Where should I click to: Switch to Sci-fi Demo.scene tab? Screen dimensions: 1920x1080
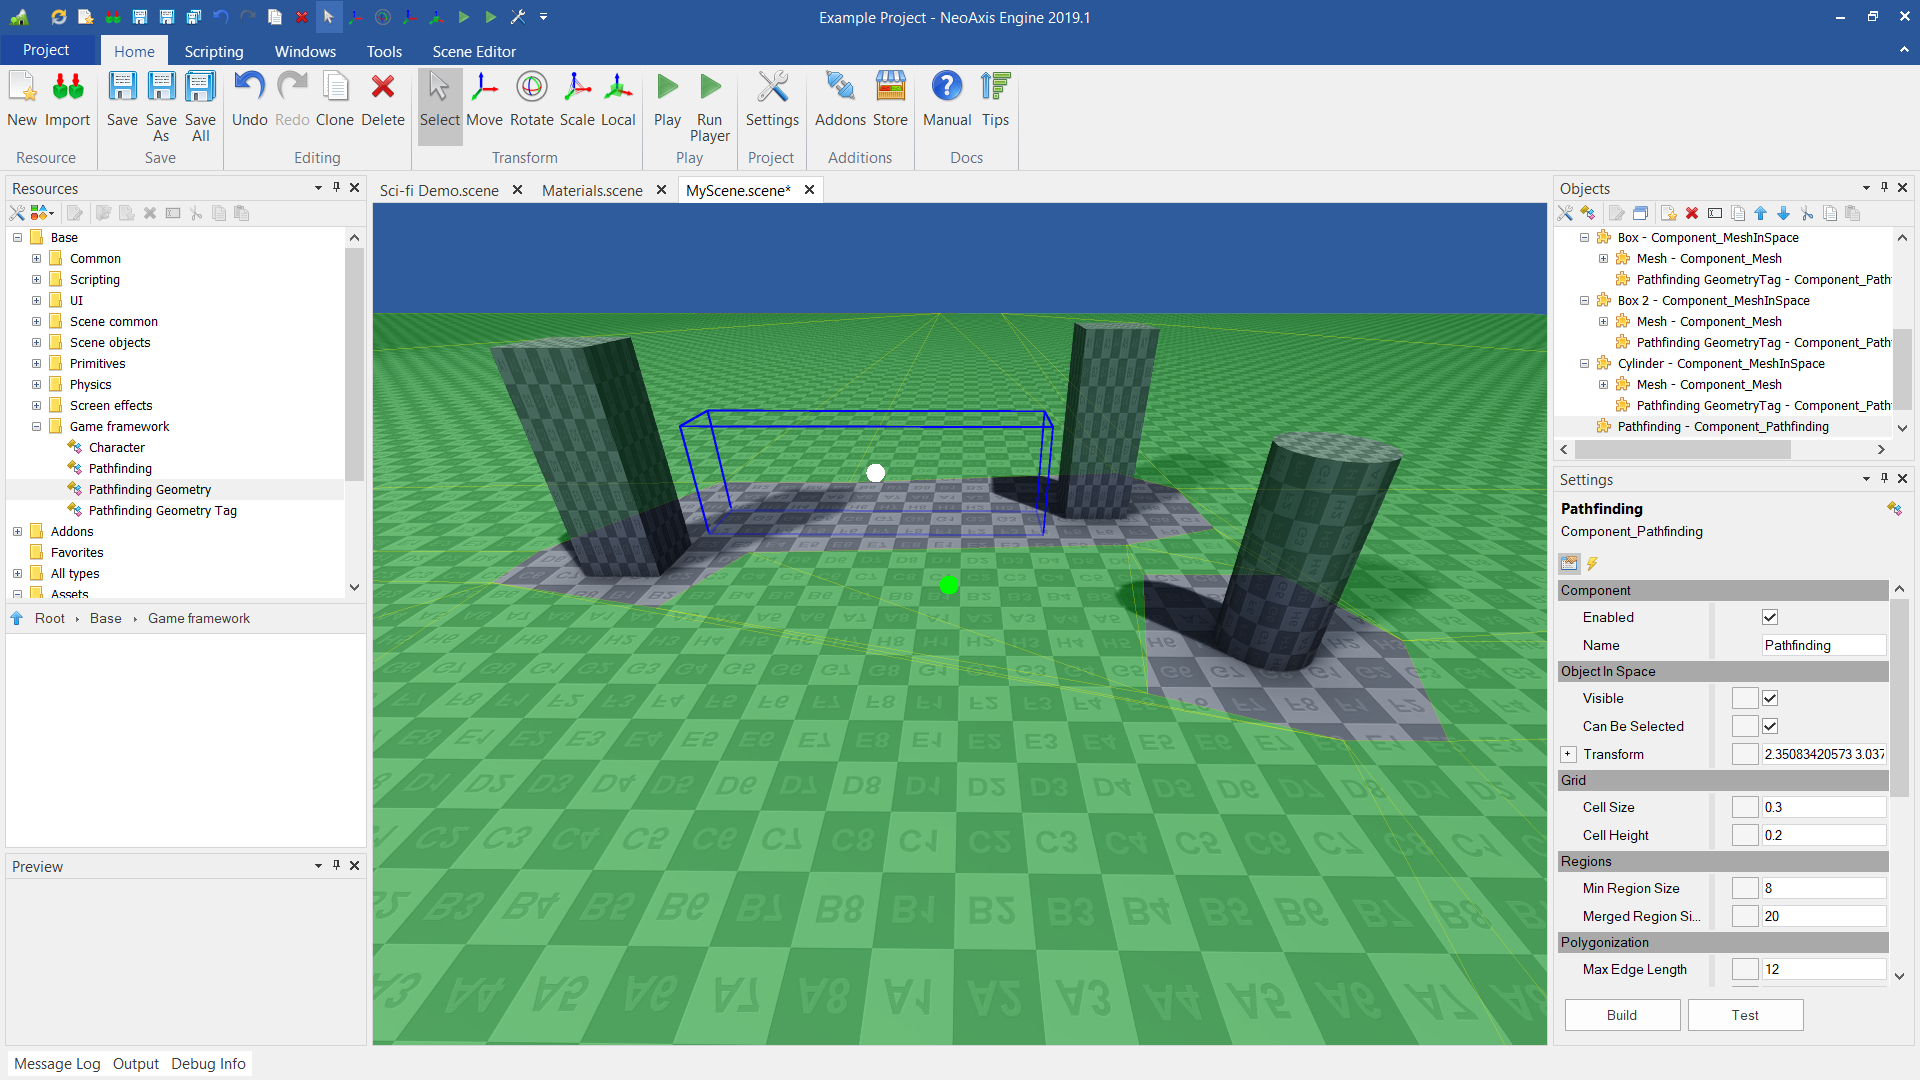439,190
